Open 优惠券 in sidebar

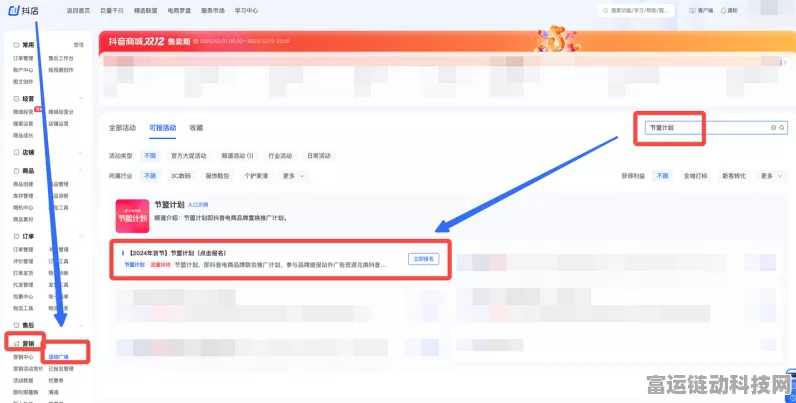[x=56, y=381]
